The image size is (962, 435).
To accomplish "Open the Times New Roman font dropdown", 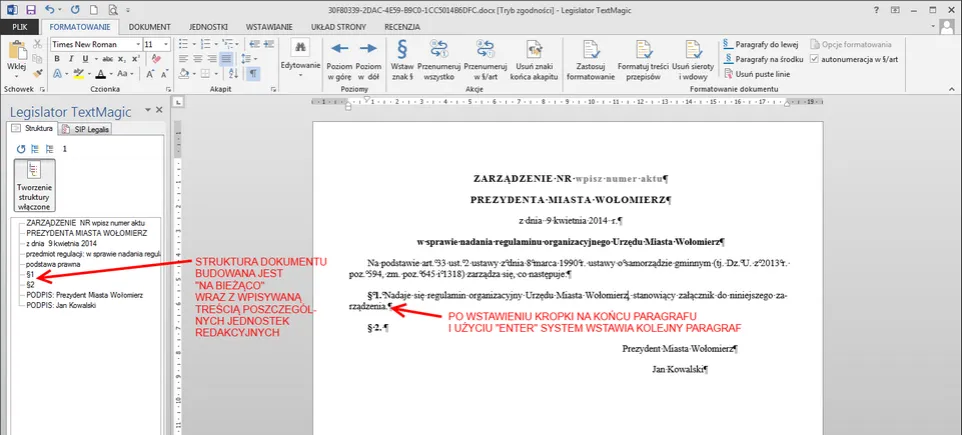I will click(x=138, y=44).
